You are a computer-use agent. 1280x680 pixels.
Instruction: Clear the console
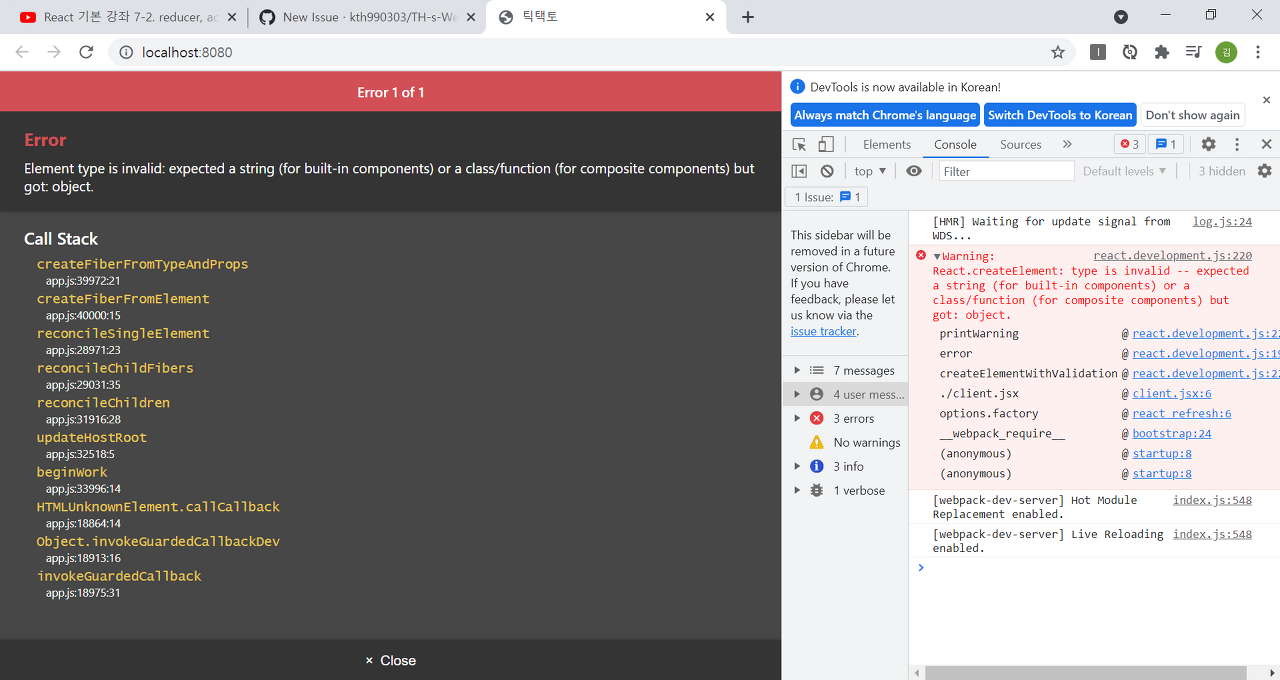(827, 171)
